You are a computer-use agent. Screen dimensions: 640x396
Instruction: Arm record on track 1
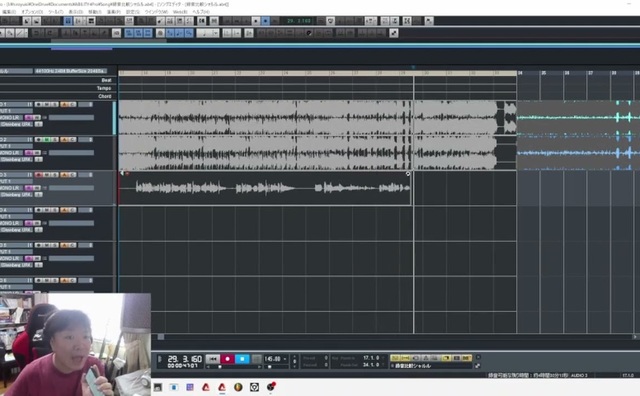(x=39, y=105)
